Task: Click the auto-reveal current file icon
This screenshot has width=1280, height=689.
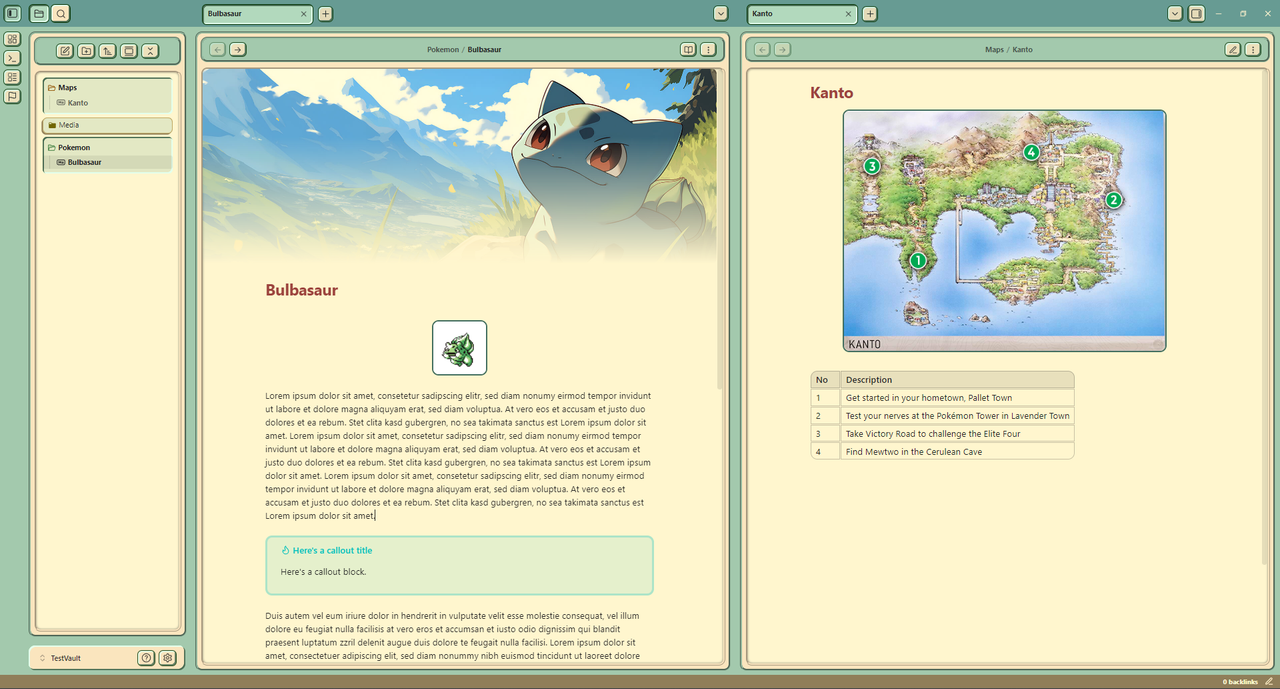Action: click(x=128, y=51)
